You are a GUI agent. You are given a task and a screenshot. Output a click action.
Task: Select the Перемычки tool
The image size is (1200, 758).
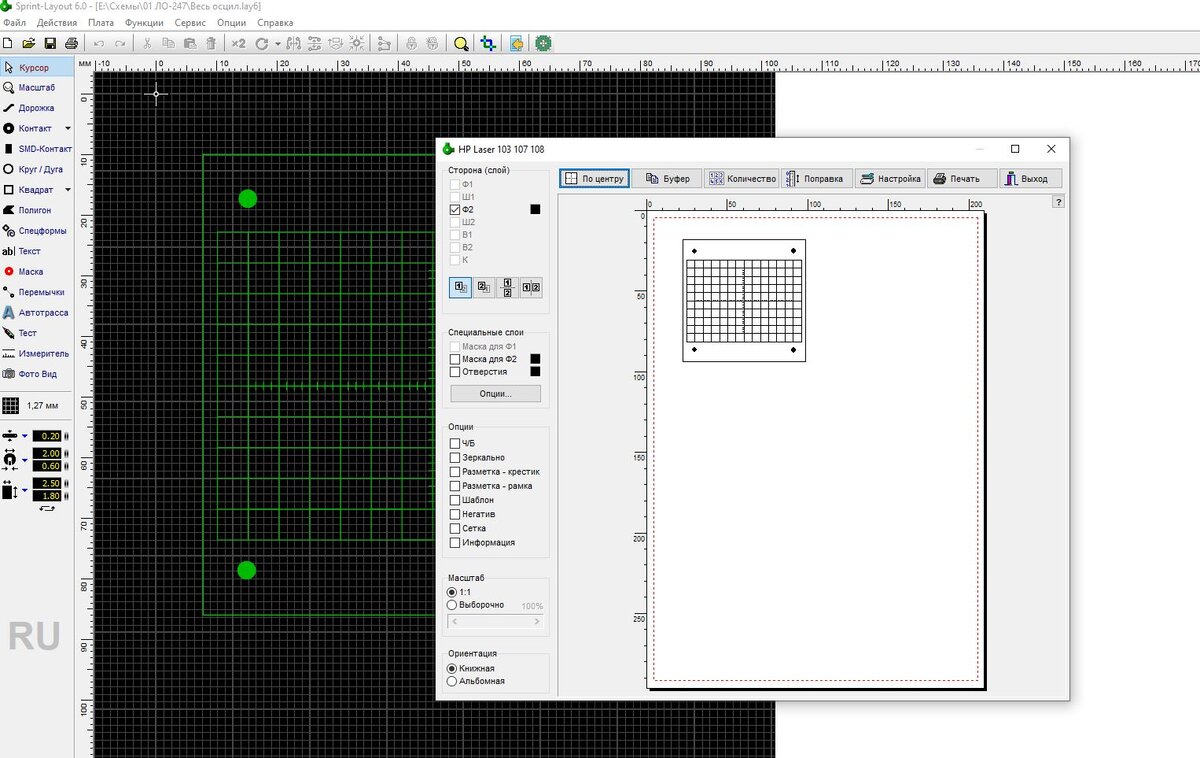(x=37, y=292)
